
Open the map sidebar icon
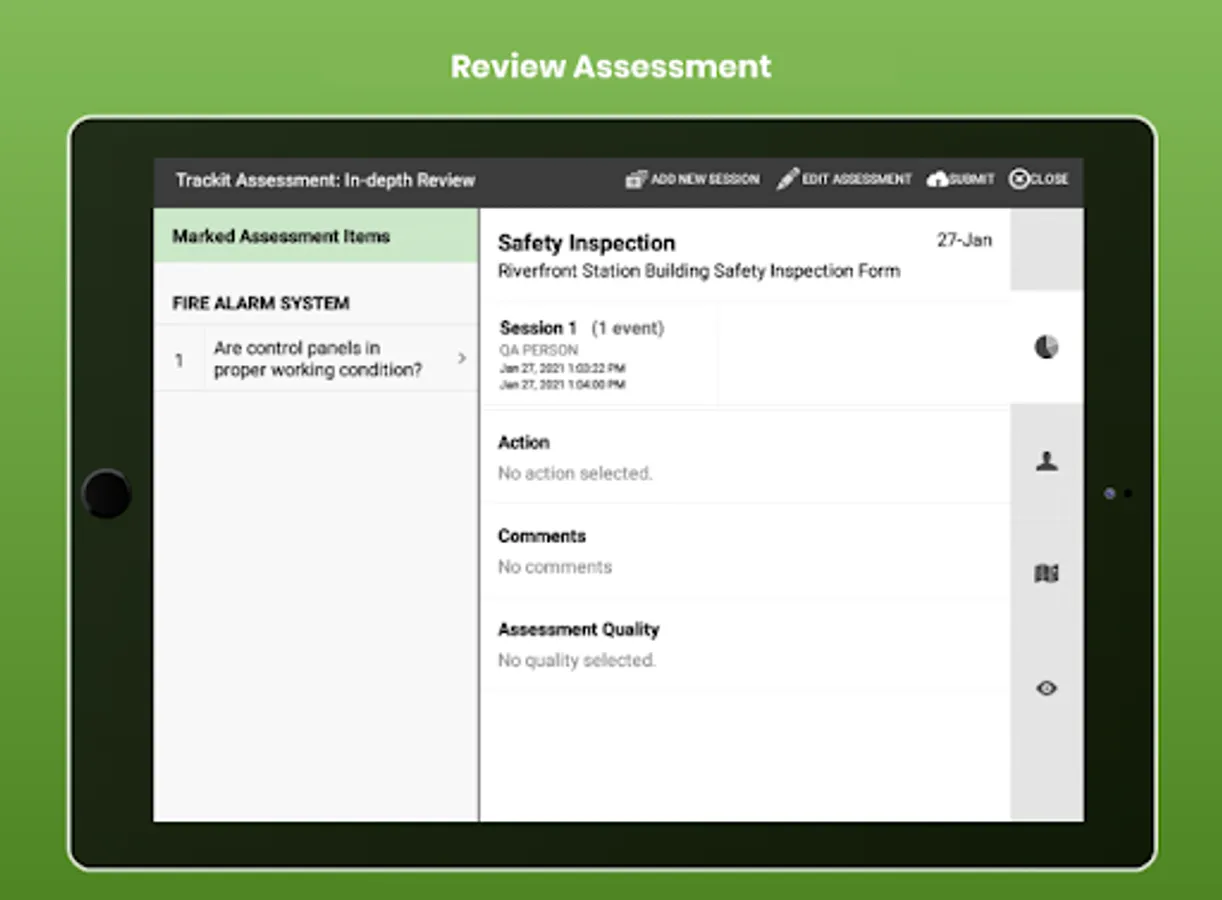point(1046,574)
